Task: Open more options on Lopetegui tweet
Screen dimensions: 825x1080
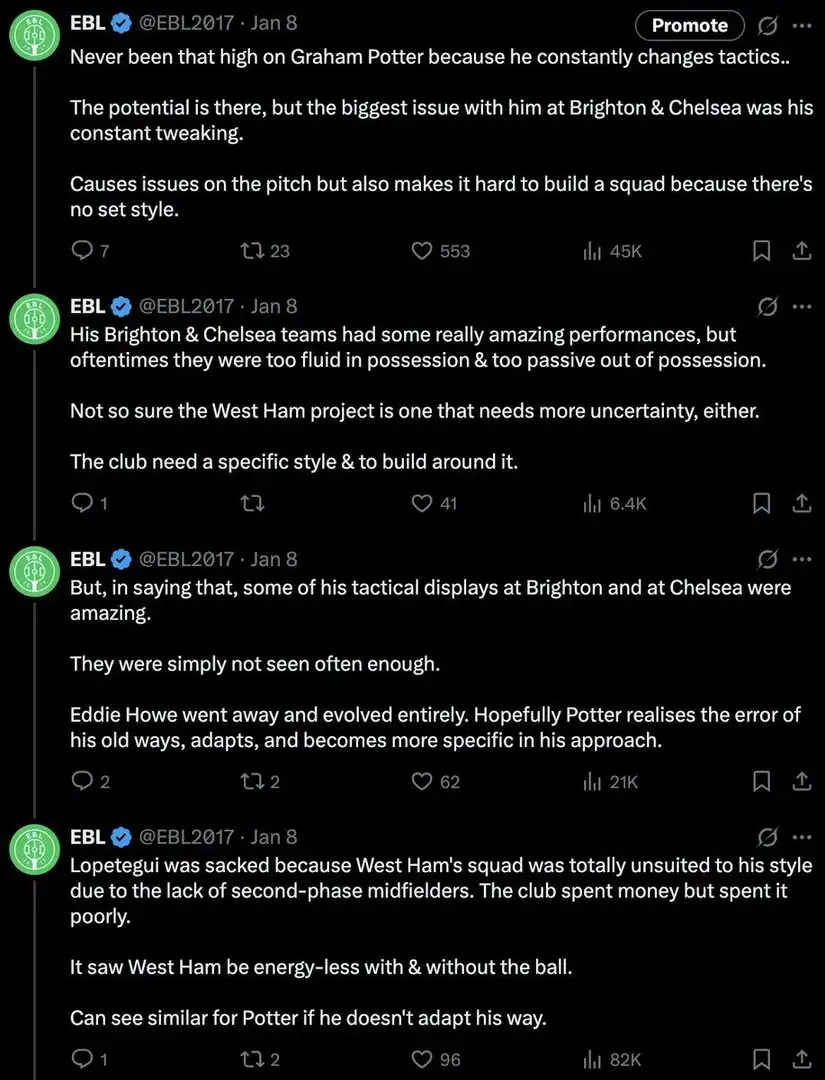Action: 802,836
